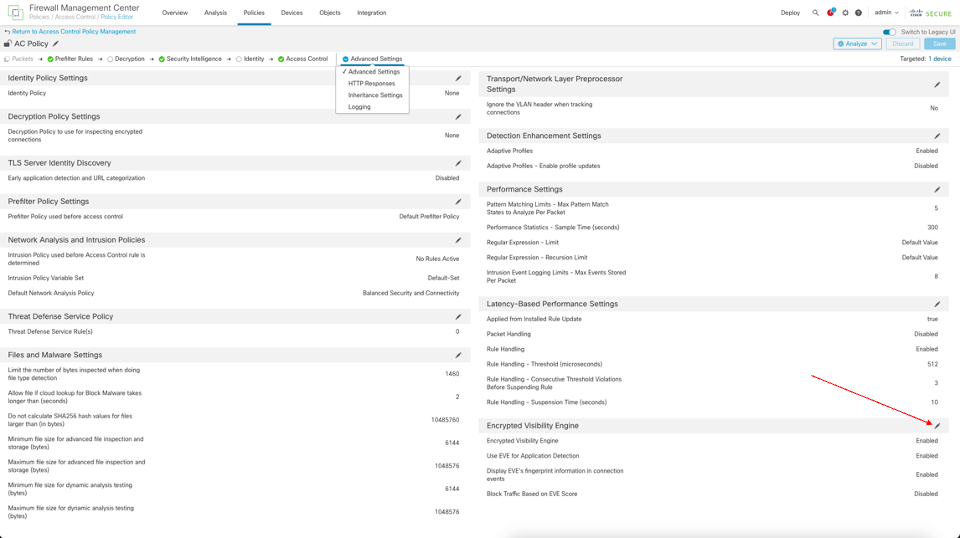Open the Analyze dropdown
This screenshot has height=538, width=960.
[x=857, y=43]
